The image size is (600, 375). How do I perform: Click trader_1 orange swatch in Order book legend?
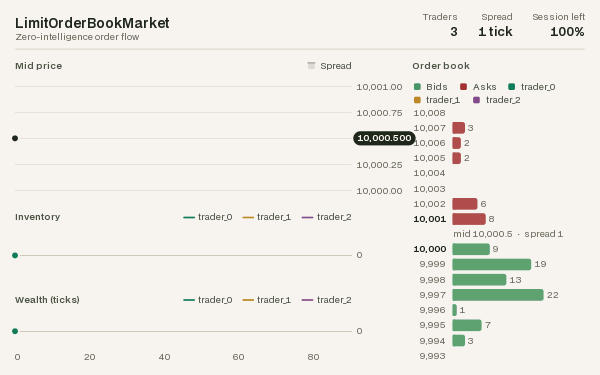tap(417, 100)
